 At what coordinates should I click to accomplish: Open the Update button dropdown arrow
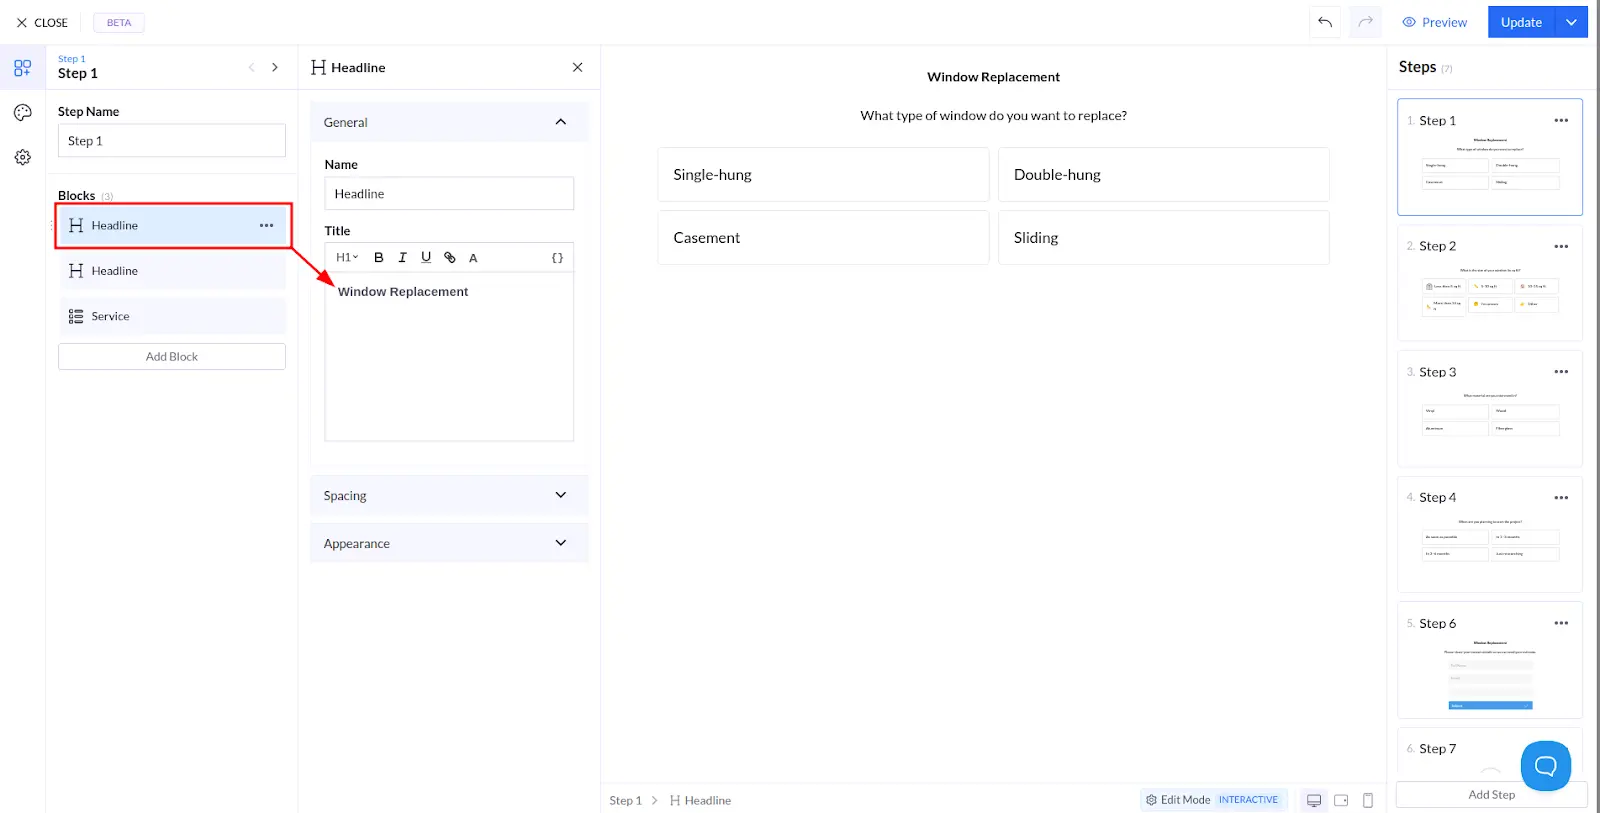tap(1572, 22)
